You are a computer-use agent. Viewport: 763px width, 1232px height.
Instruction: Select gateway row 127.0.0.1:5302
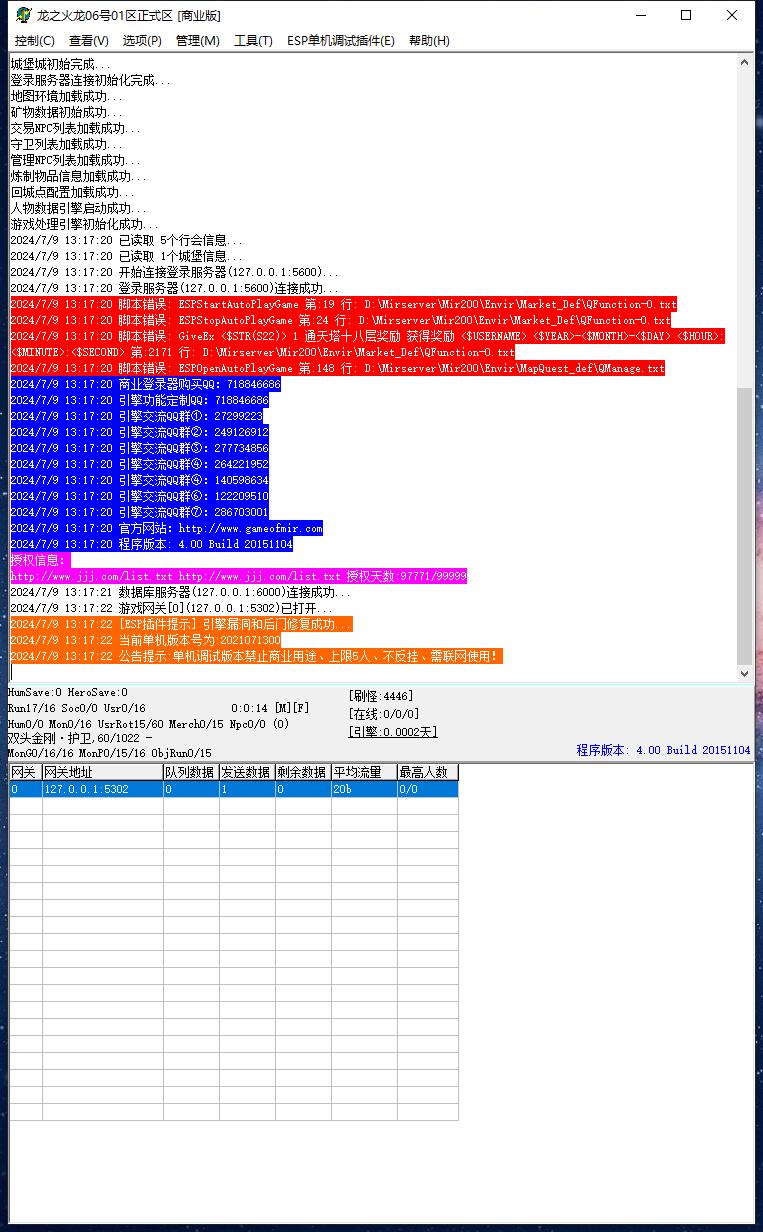tap(233, 789)
